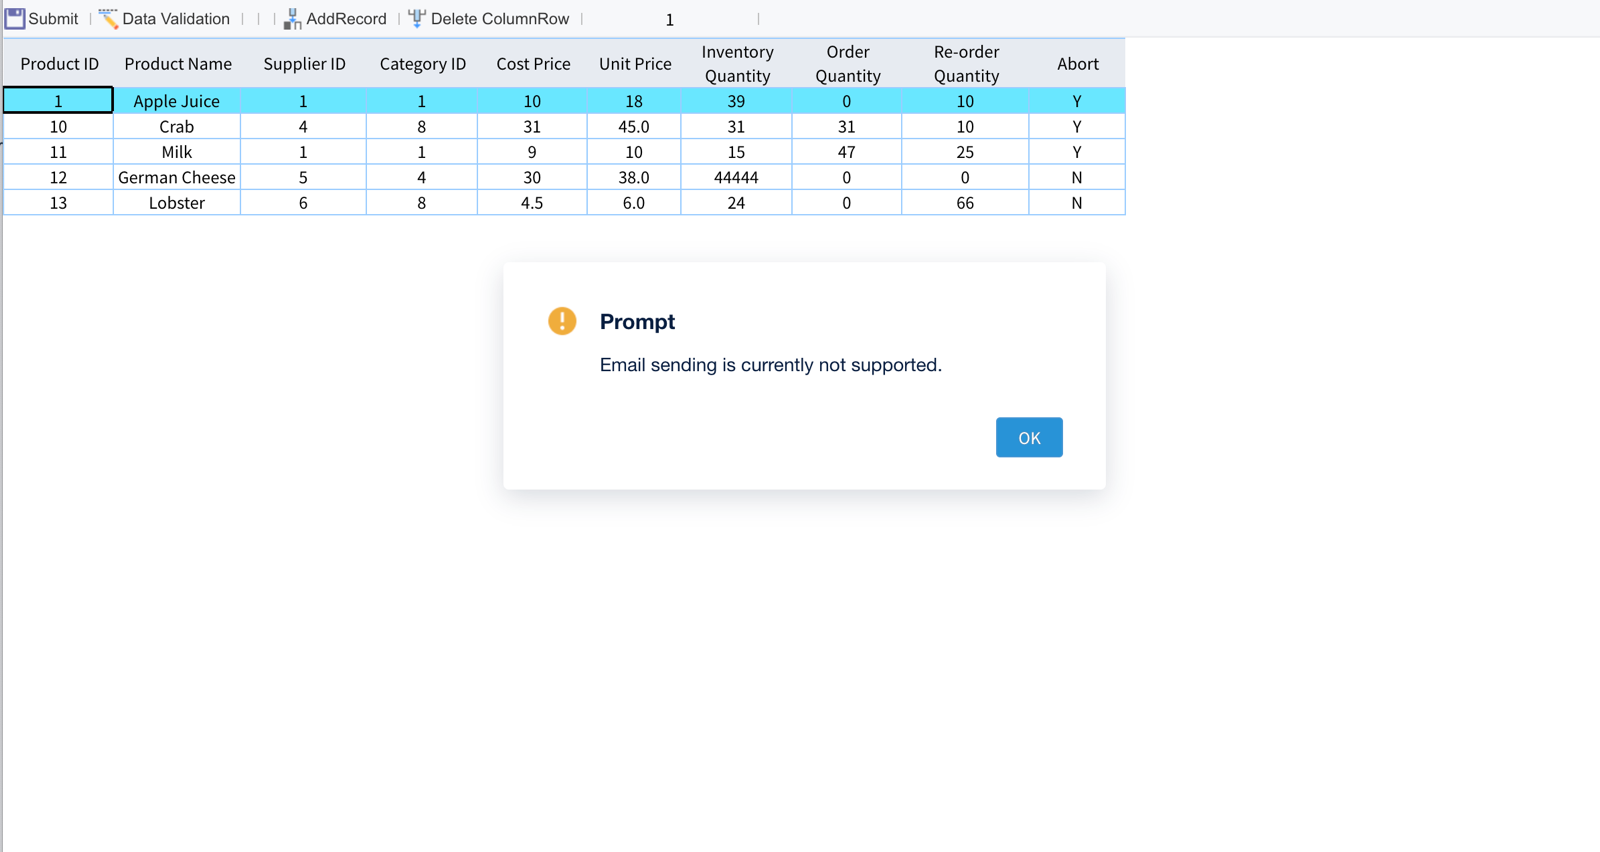Click the page number 1 in toolbar
1600x852 pixels.
coord(669,20)
